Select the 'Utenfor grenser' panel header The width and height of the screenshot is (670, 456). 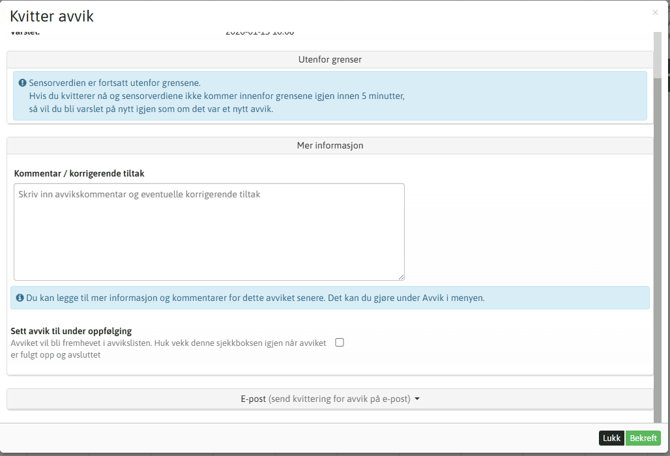pyautogui.click(x=330, y=60)
